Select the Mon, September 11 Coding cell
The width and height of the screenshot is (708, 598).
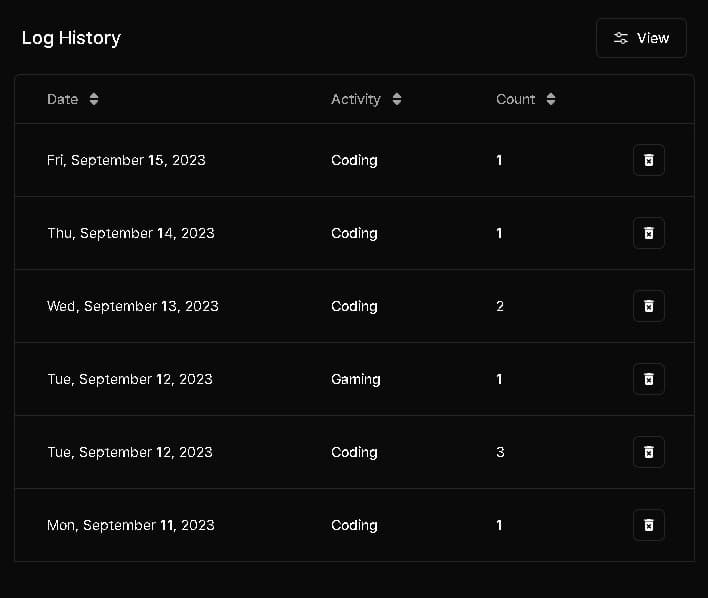[354, 525]
